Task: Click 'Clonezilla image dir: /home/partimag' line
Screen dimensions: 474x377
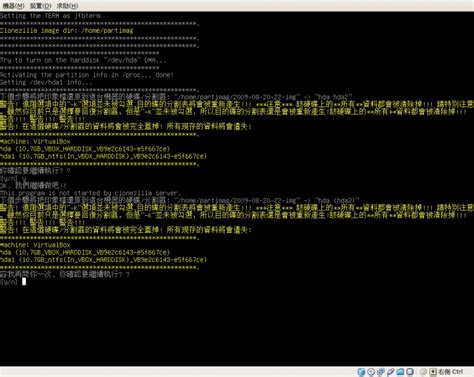Action: 67,30
